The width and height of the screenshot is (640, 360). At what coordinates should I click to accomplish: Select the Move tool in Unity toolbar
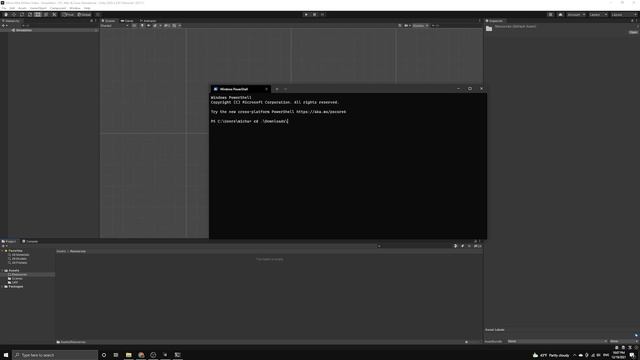click(14, 15)
